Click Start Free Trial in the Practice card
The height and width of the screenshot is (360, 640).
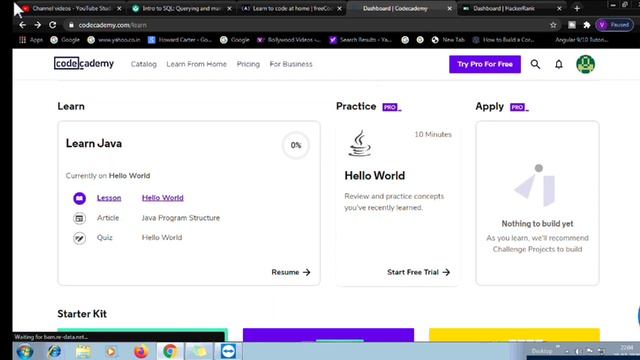click(418, 272)
